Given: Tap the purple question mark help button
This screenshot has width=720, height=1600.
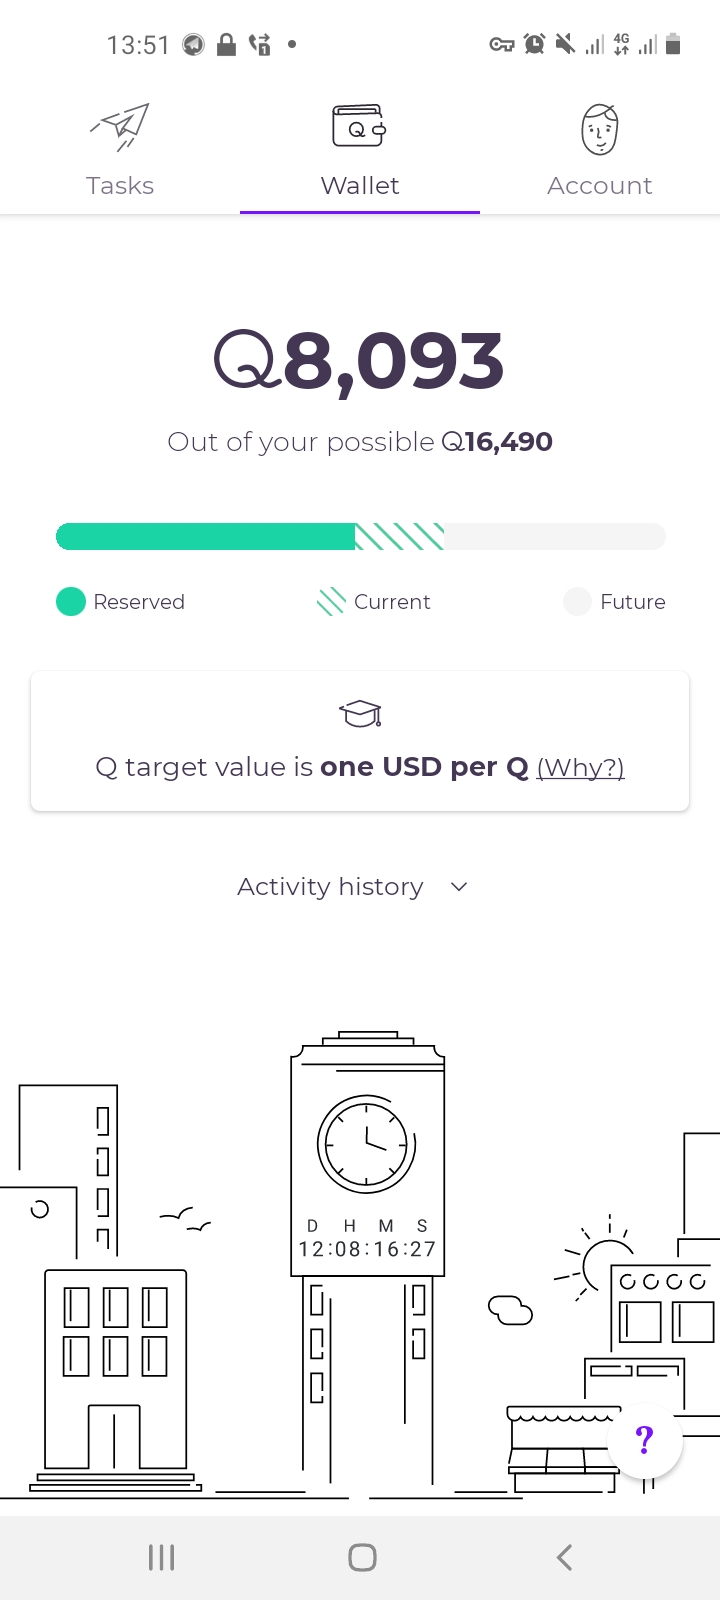Looking at the screenshot, I should coord(645,1440).
